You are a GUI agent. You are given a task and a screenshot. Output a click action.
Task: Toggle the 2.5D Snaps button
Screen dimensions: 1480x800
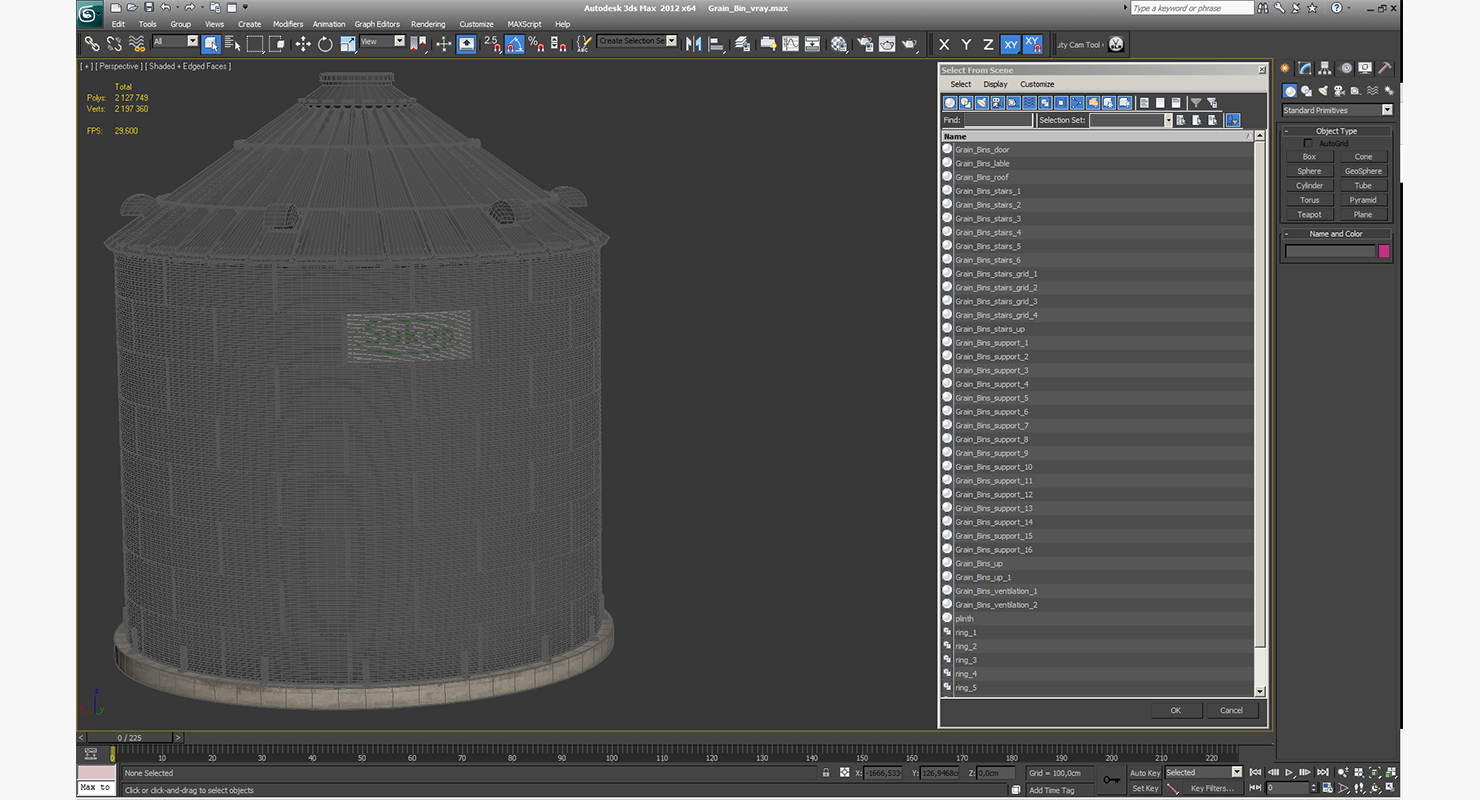[492, 44]
